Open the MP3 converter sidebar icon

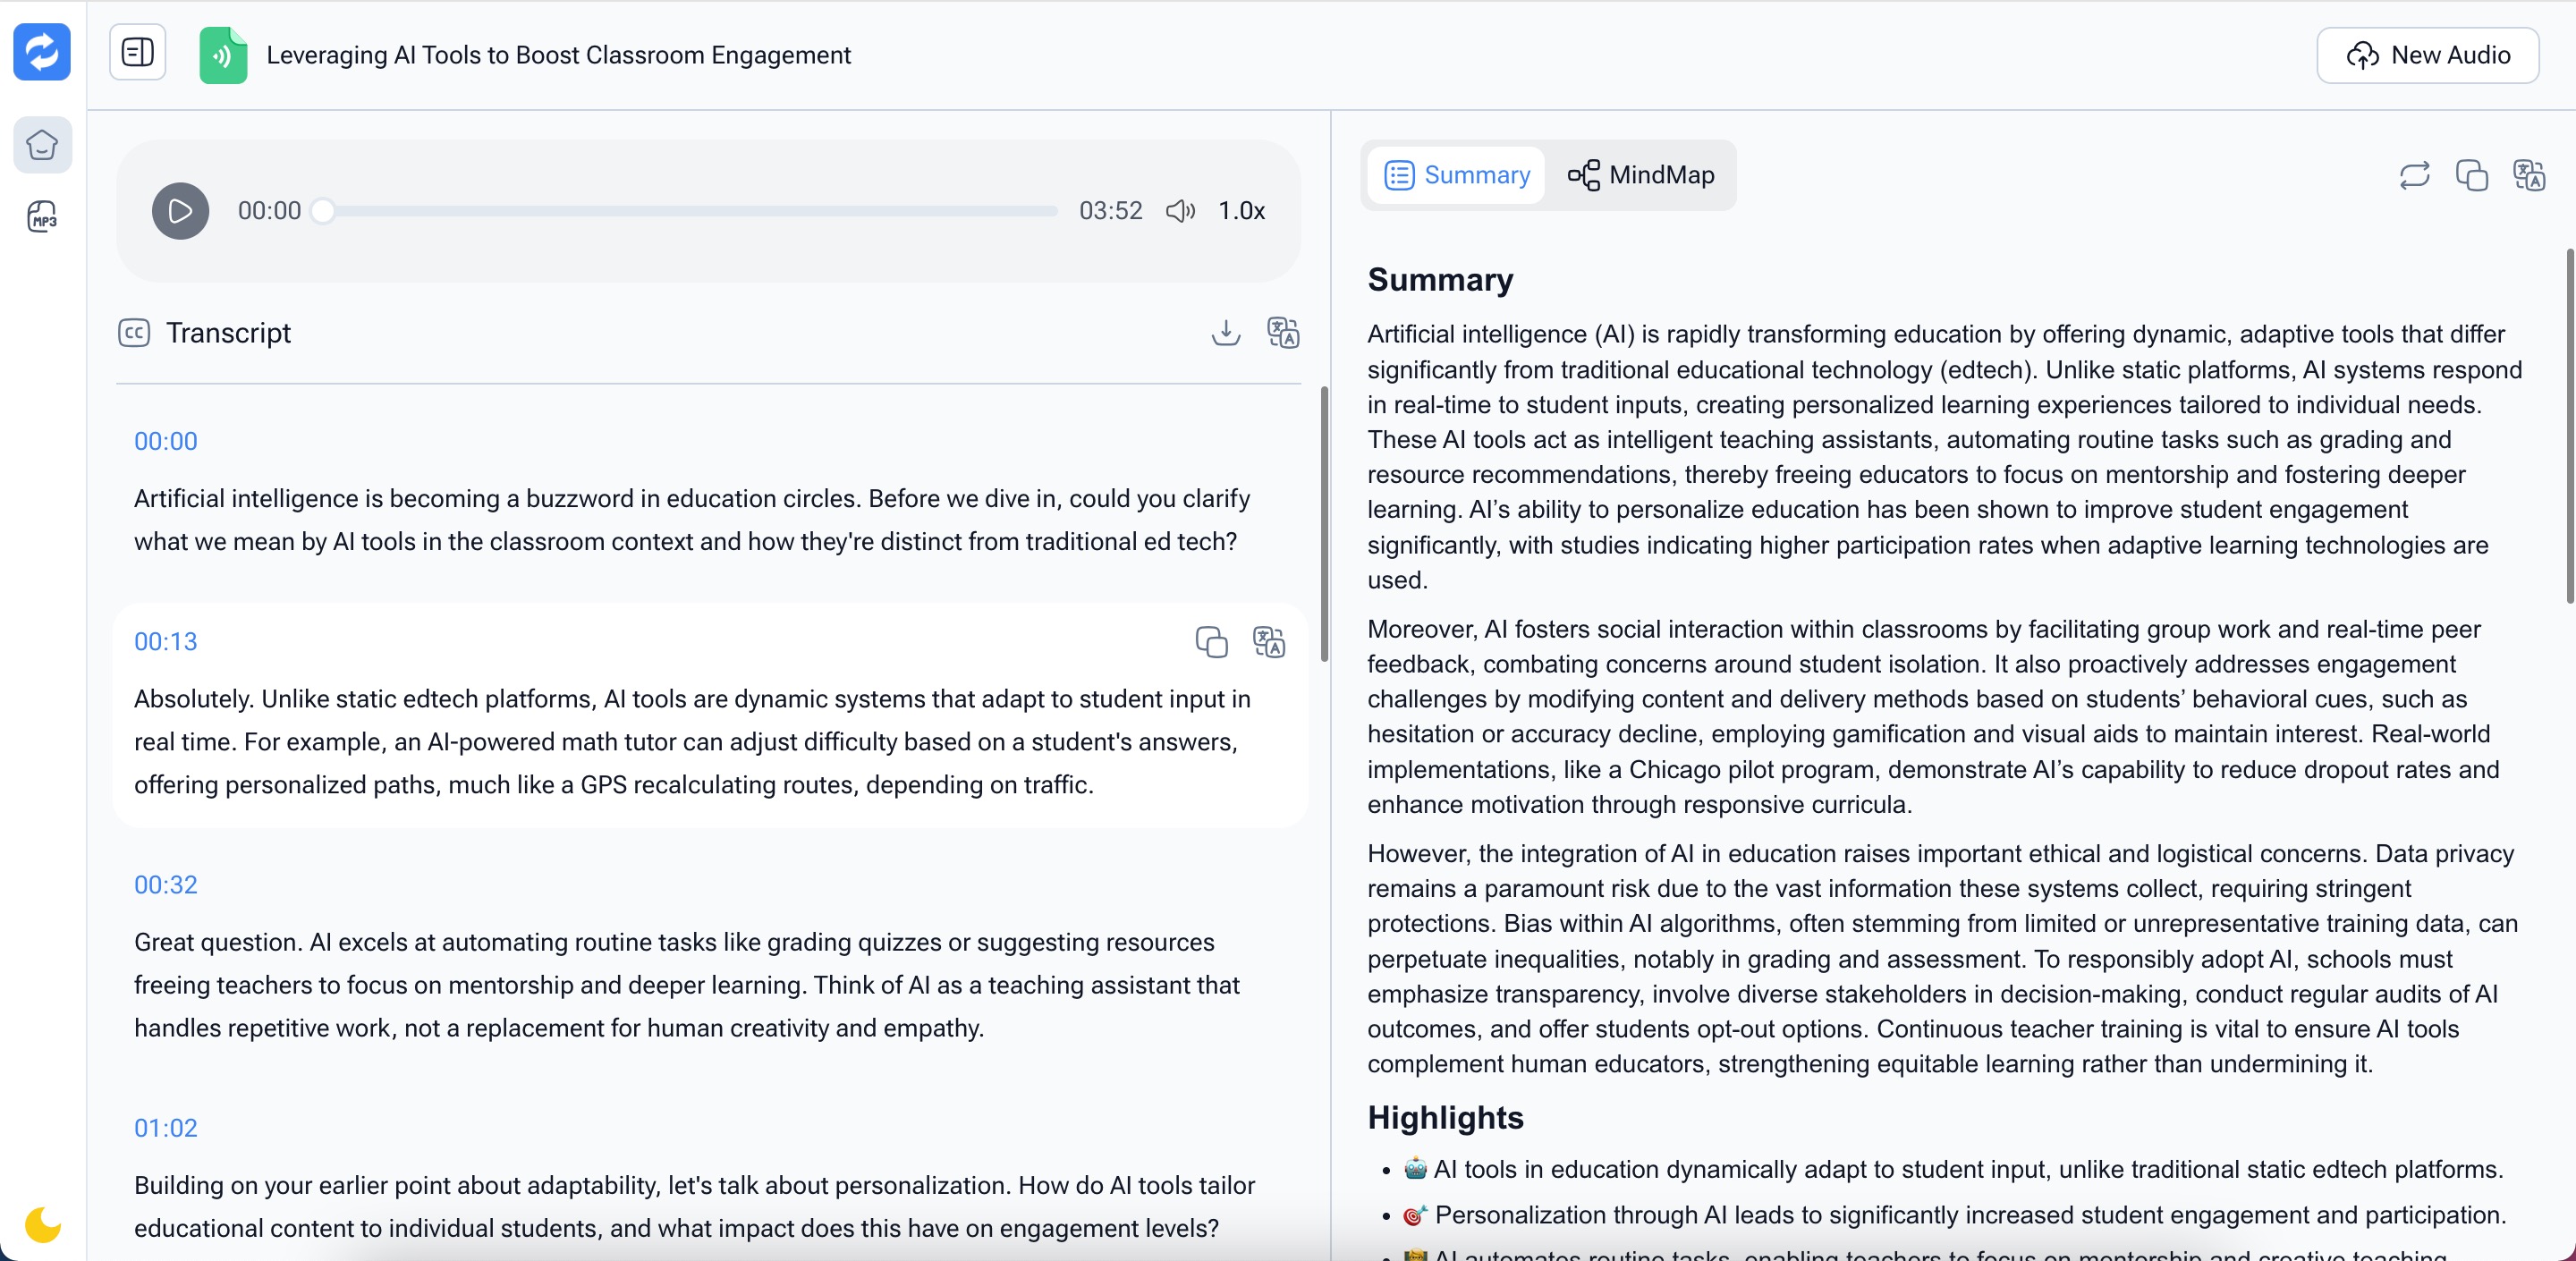42,216
